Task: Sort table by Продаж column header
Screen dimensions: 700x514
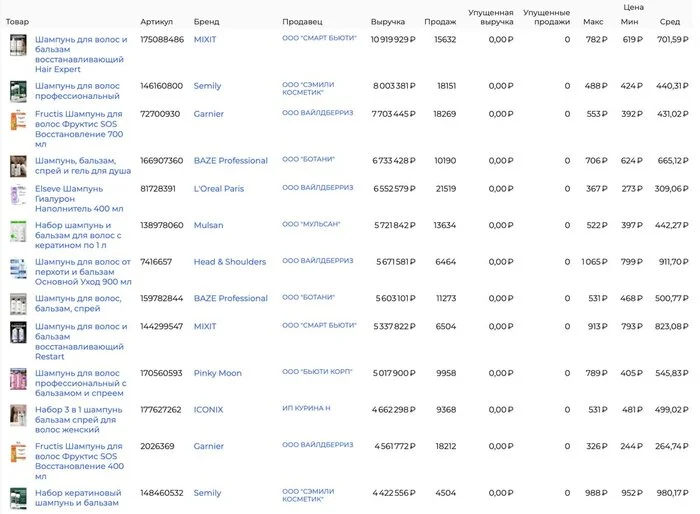Action: [439, 21]
